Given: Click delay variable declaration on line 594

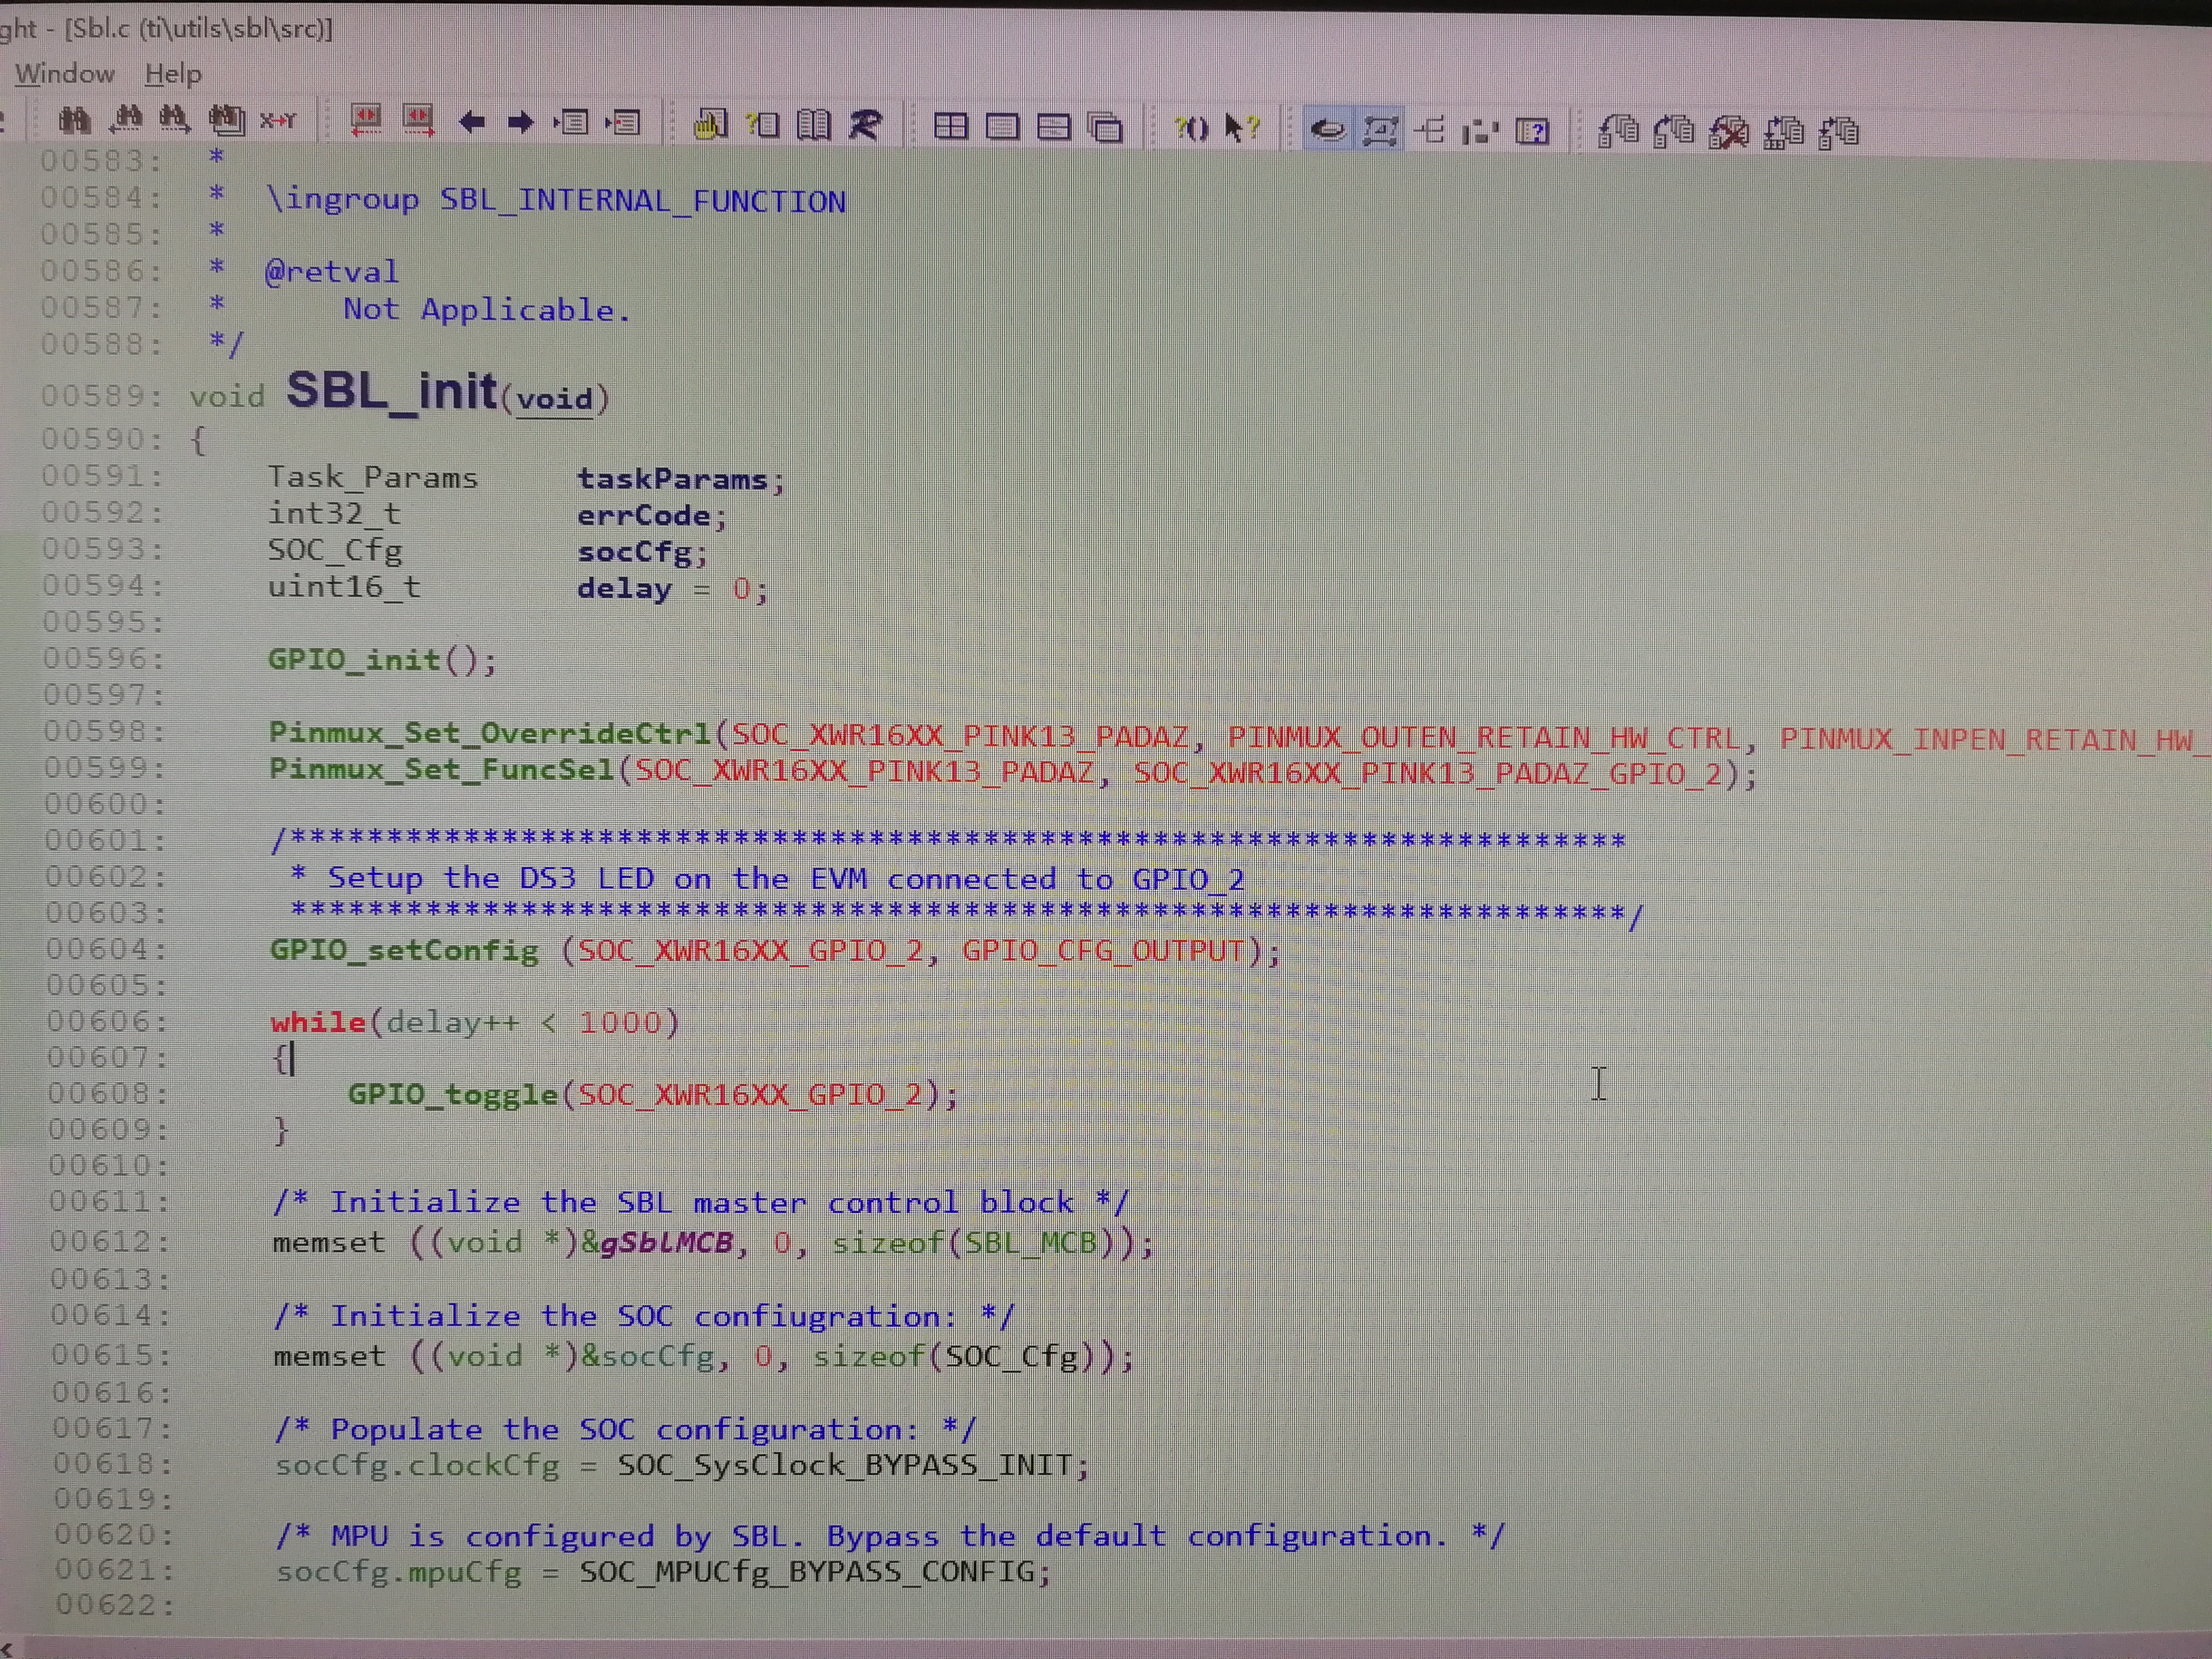Looking at the screenshot, I should click(x=624, y=588).
